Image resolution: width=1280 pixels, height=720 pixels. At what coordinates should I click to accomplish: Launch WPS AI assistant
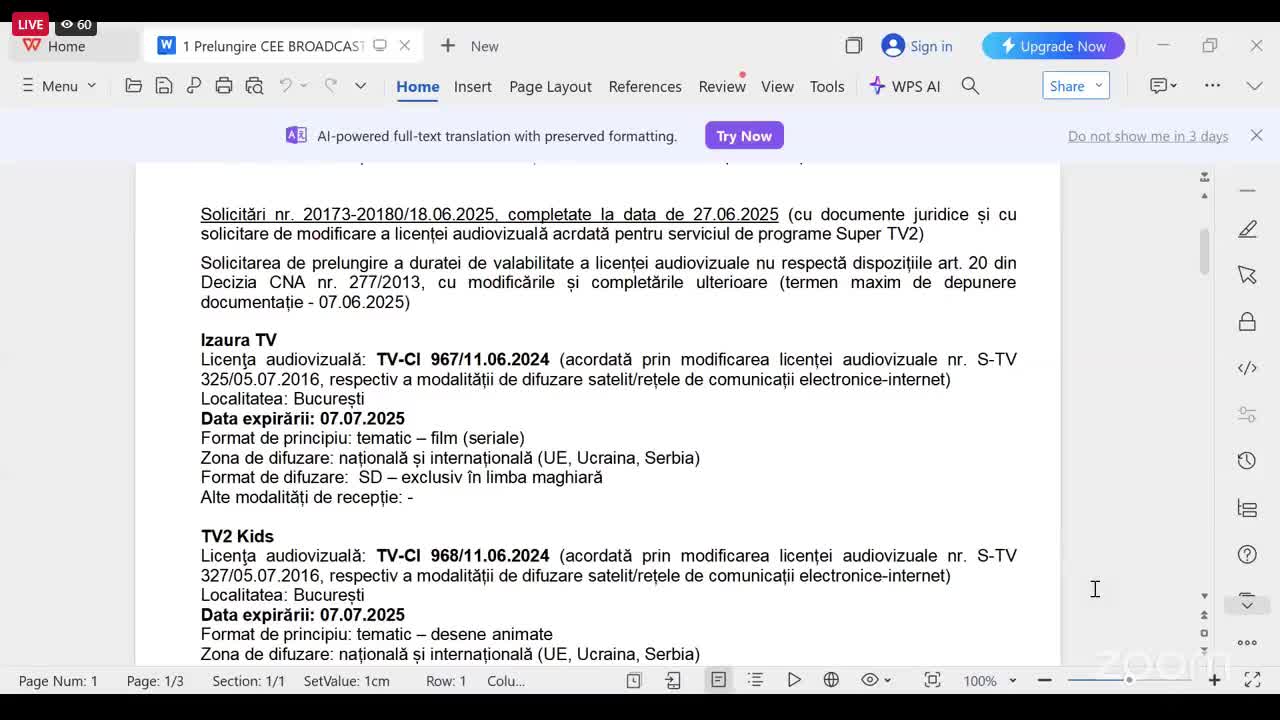coord(905,86)
